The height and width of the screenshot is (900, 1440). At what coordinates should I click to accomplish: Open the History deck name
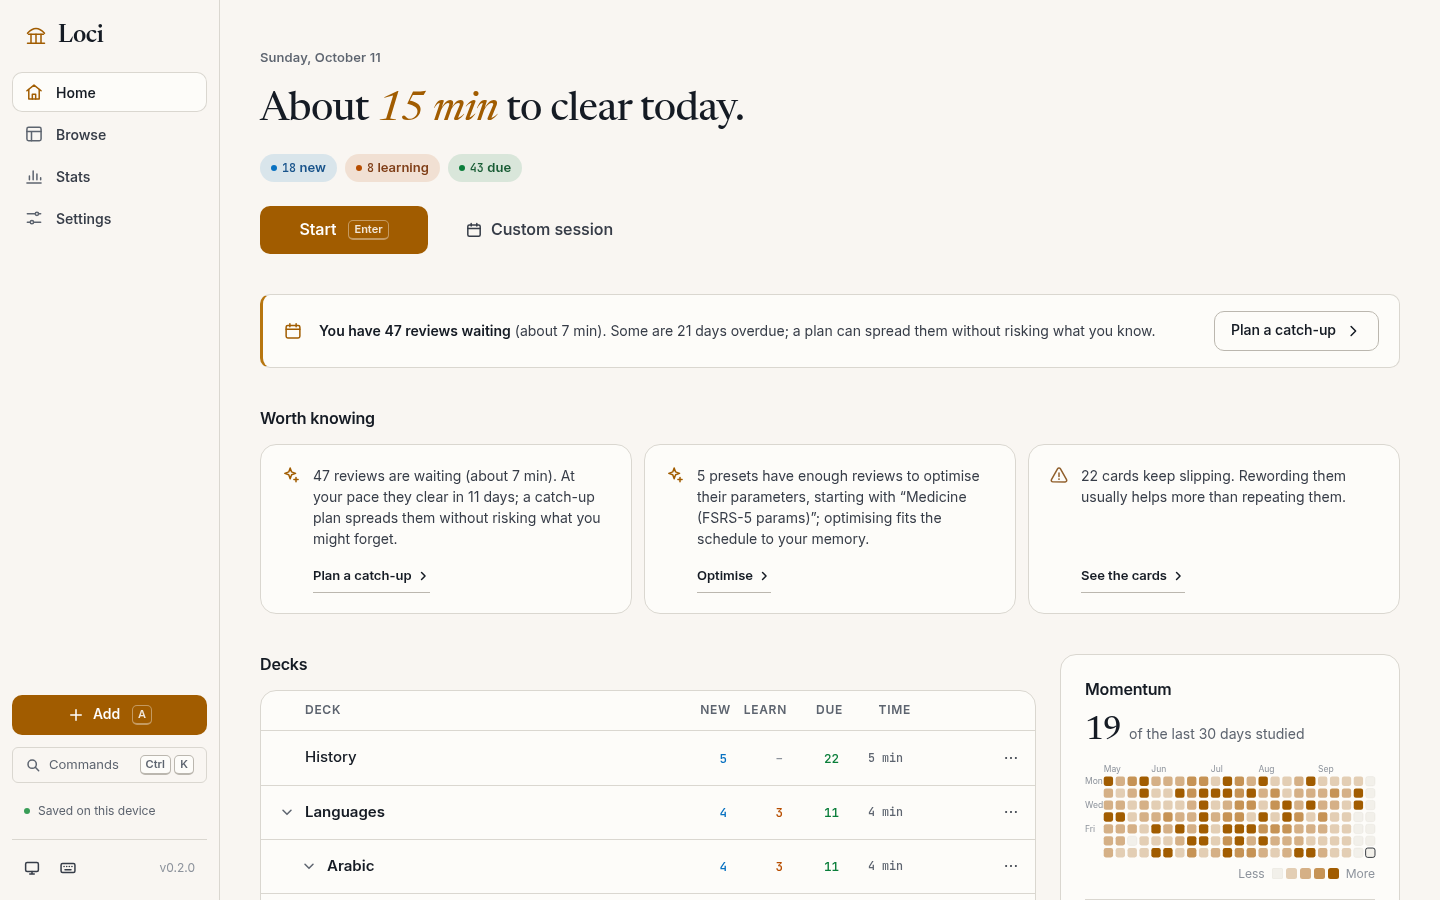(331, 757)
